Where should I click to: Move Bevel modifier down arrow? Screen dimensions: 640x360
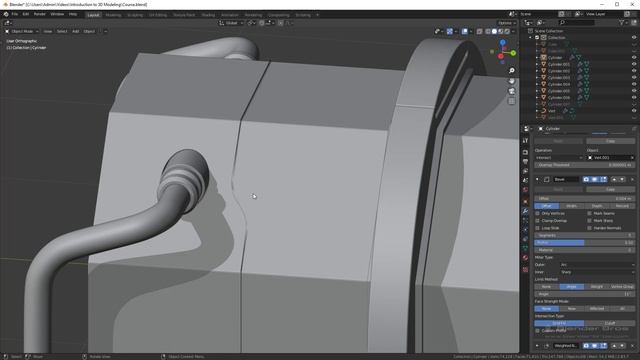click(622, 180)
